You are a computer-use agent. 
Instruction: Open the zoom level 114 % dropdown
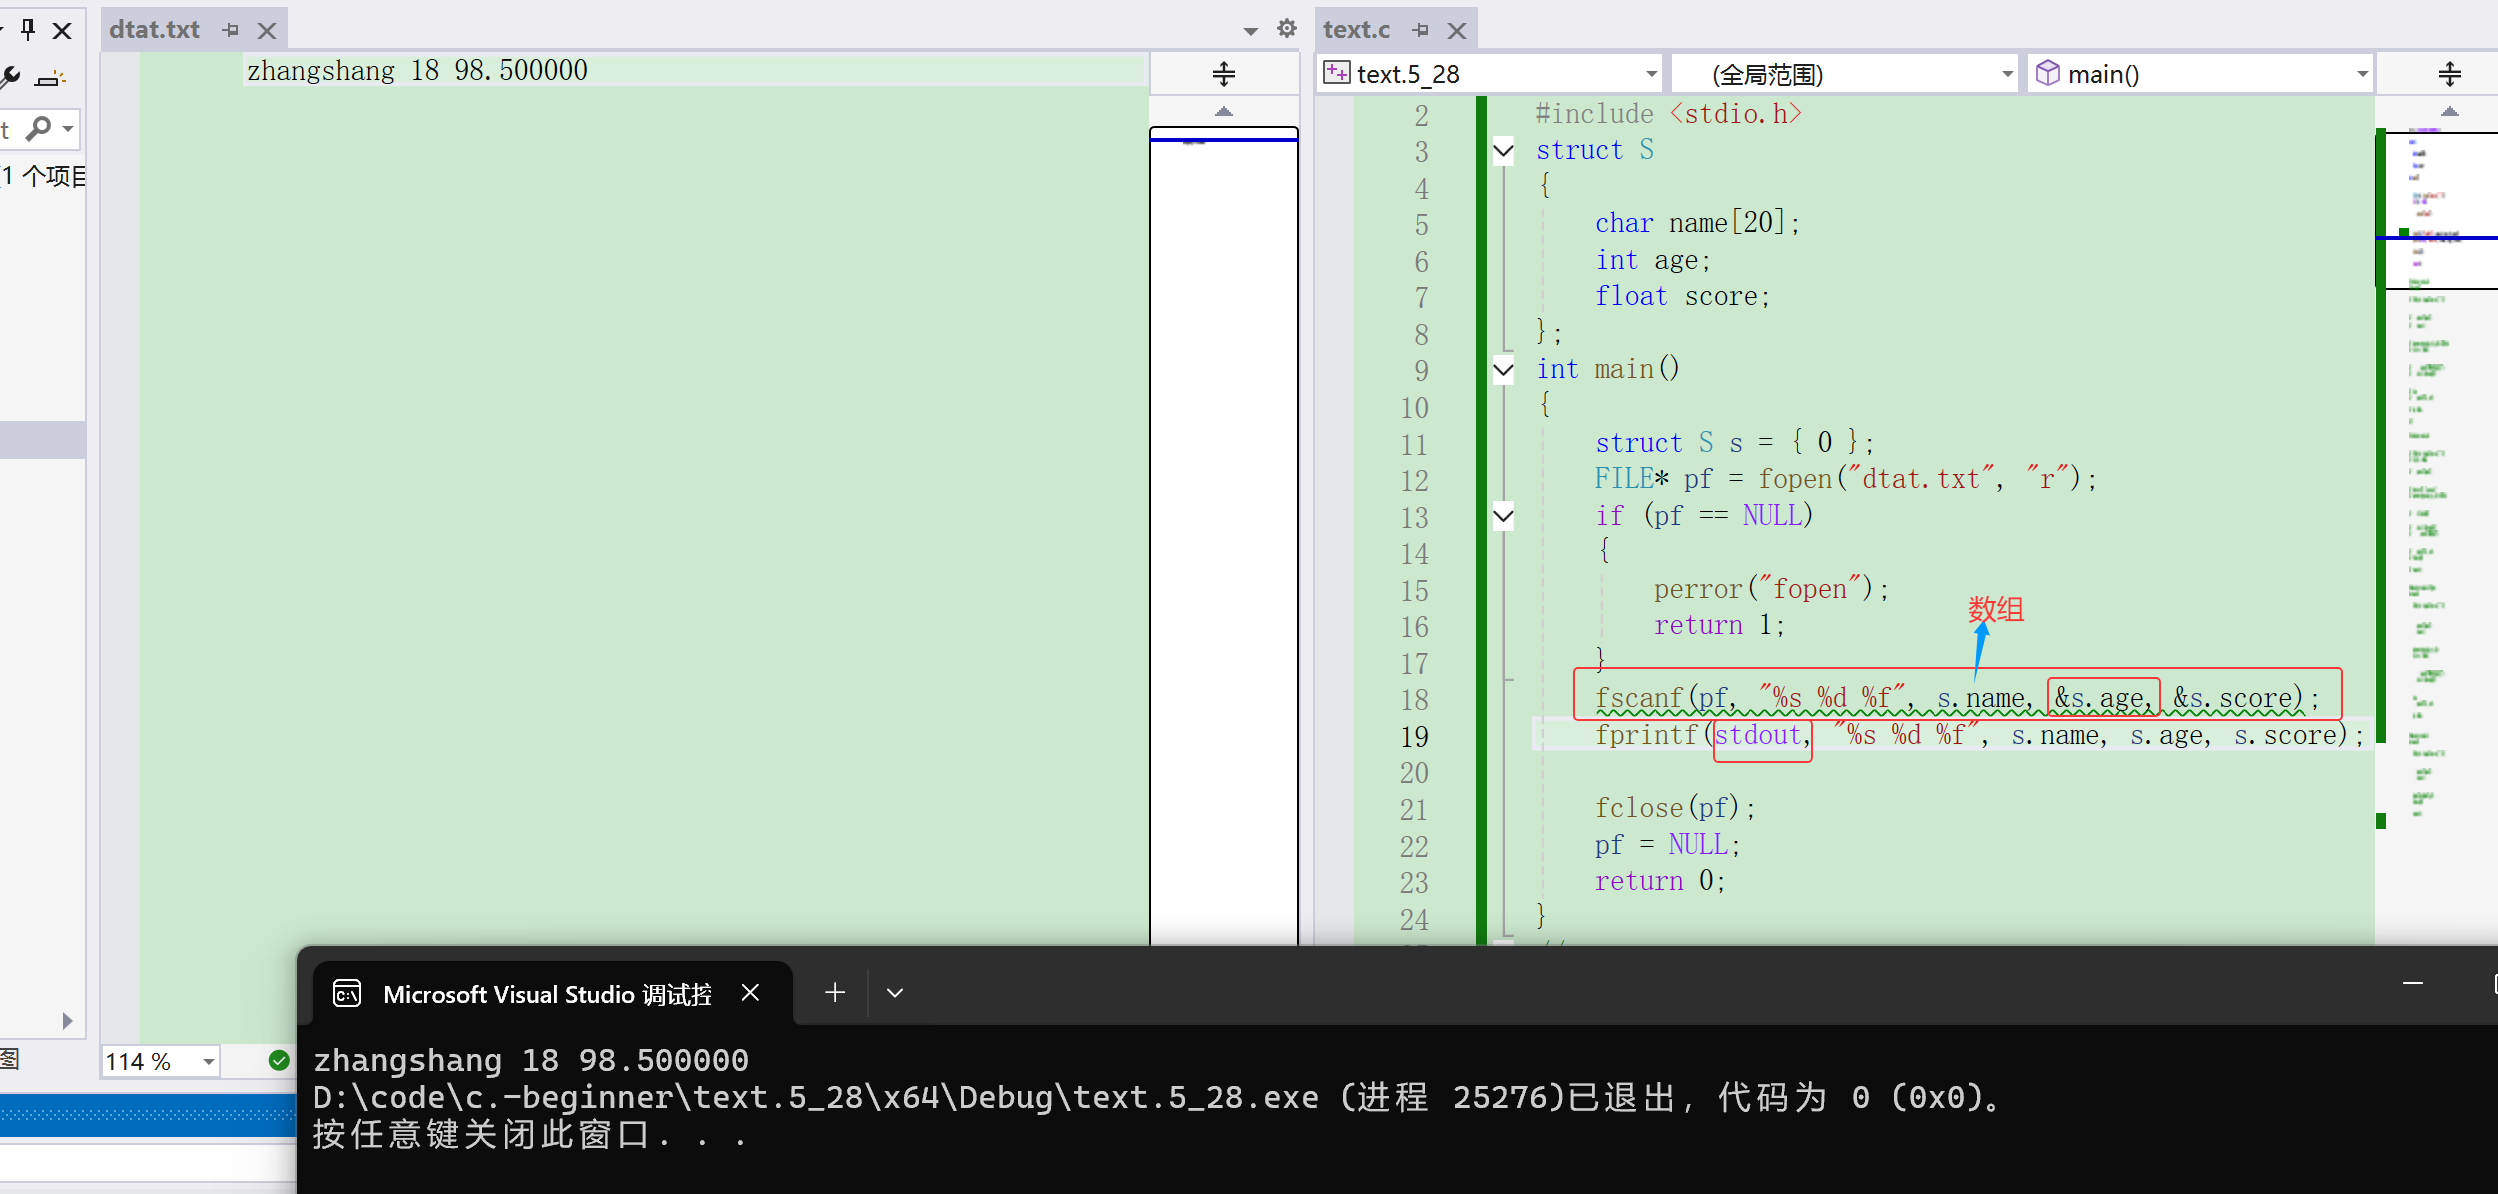(208, 1061)
